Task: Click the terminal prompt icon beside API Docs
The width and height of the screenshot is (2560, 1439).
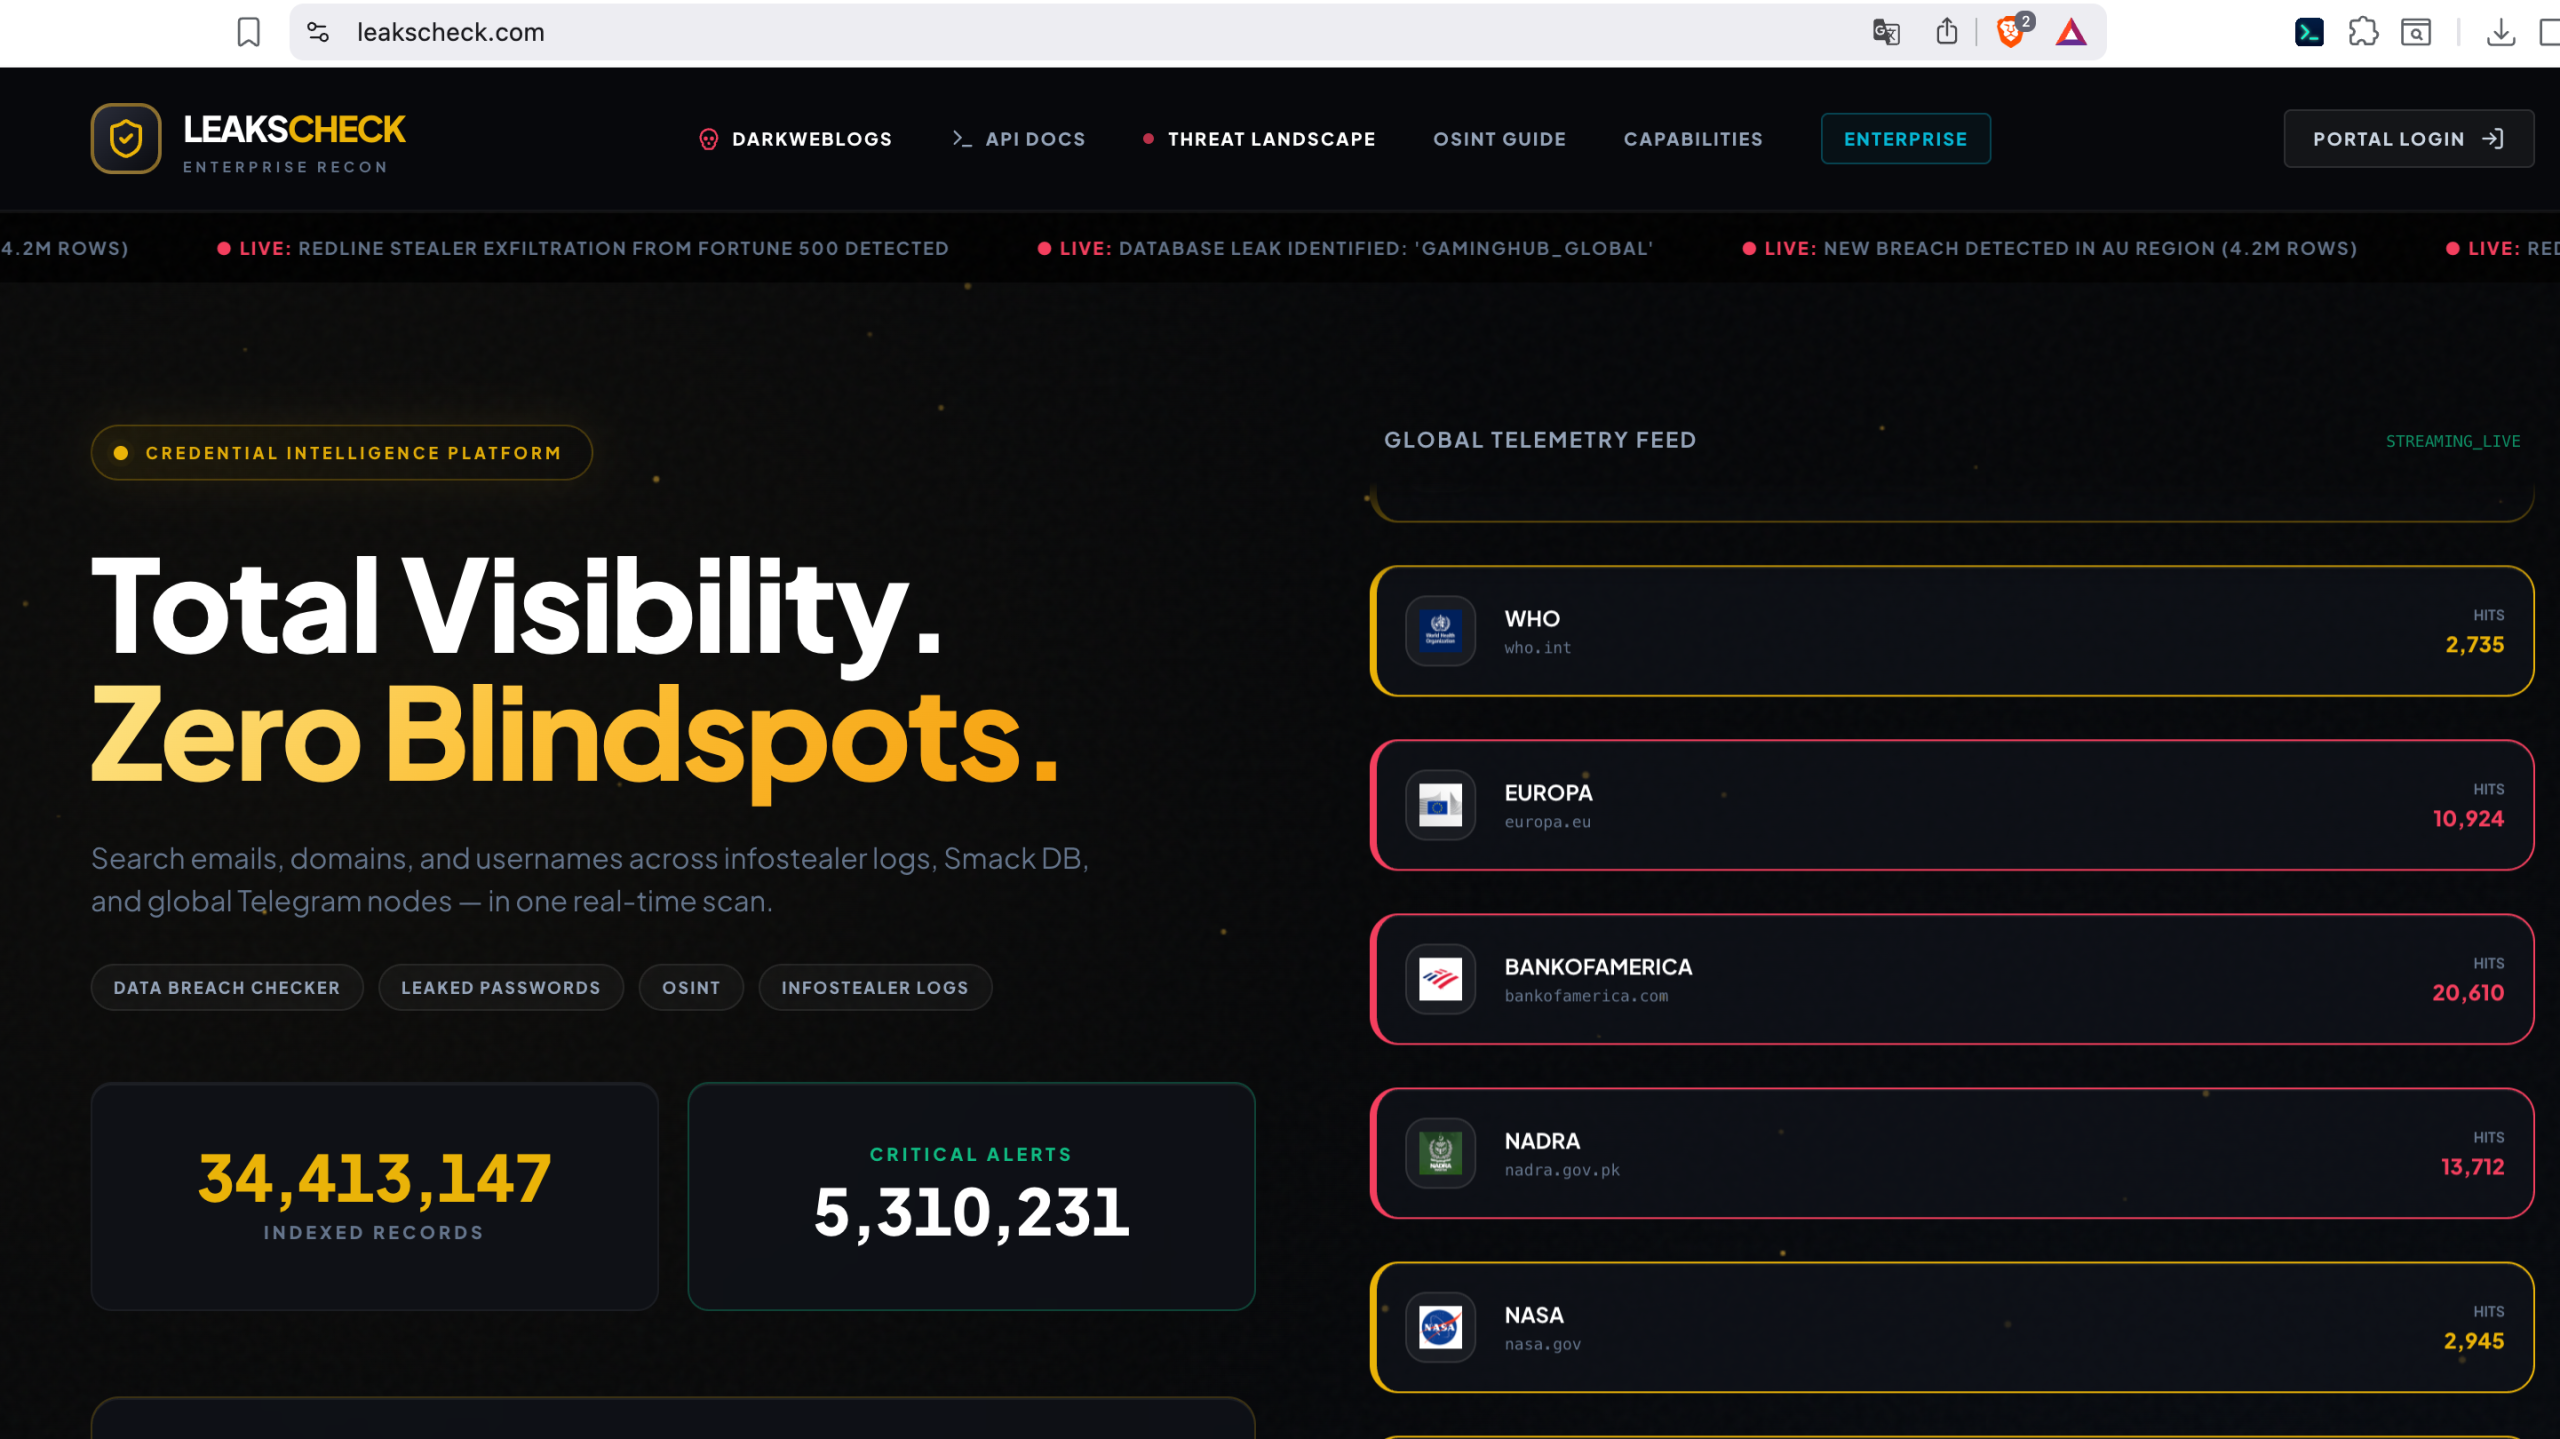Action: [961, 139]
